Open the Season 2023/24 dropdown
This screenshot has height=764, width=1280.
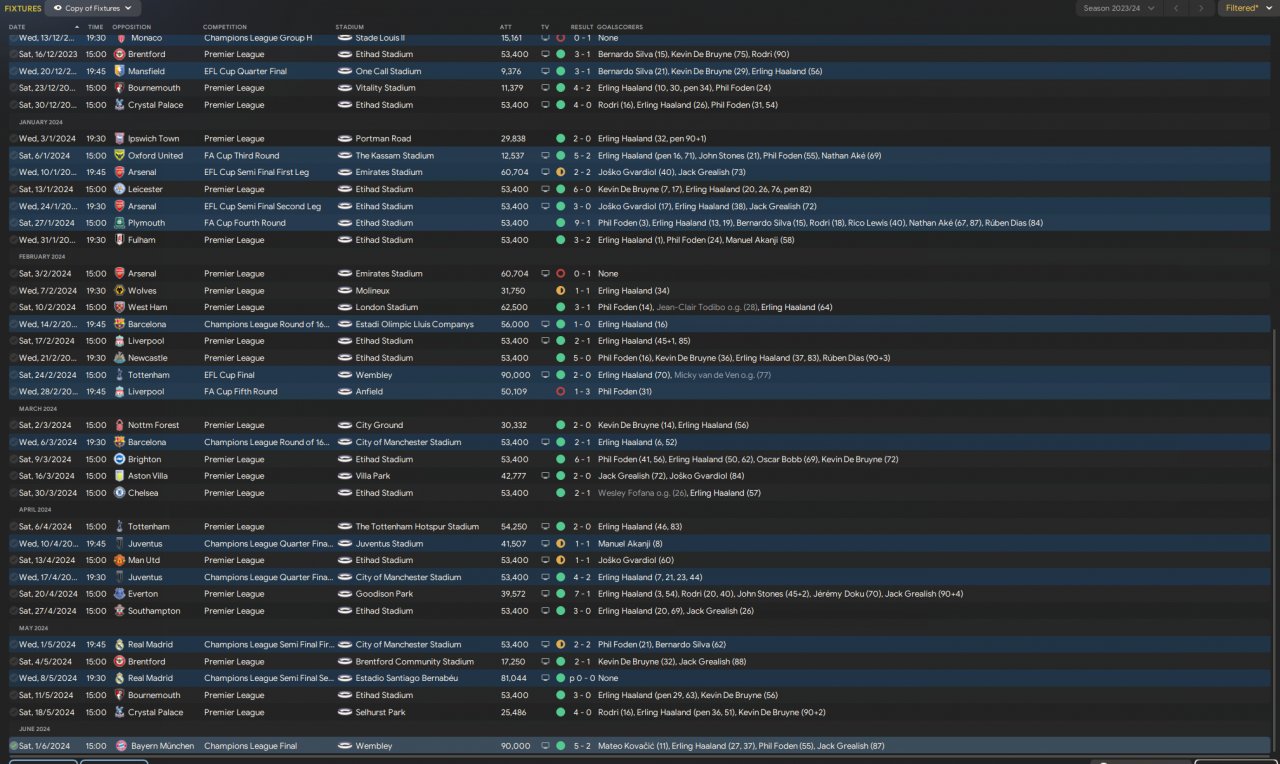pos(1119,8)
